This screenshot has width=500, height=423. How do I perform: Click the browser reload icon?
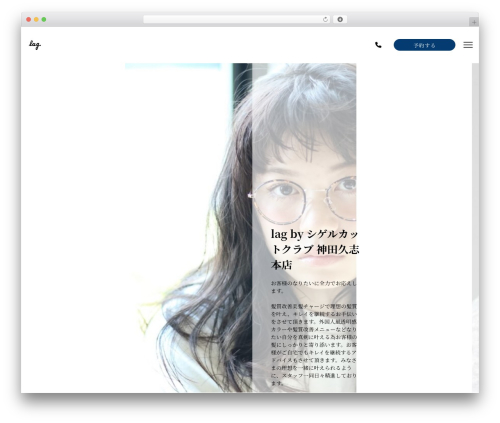(x=325, y=20)
